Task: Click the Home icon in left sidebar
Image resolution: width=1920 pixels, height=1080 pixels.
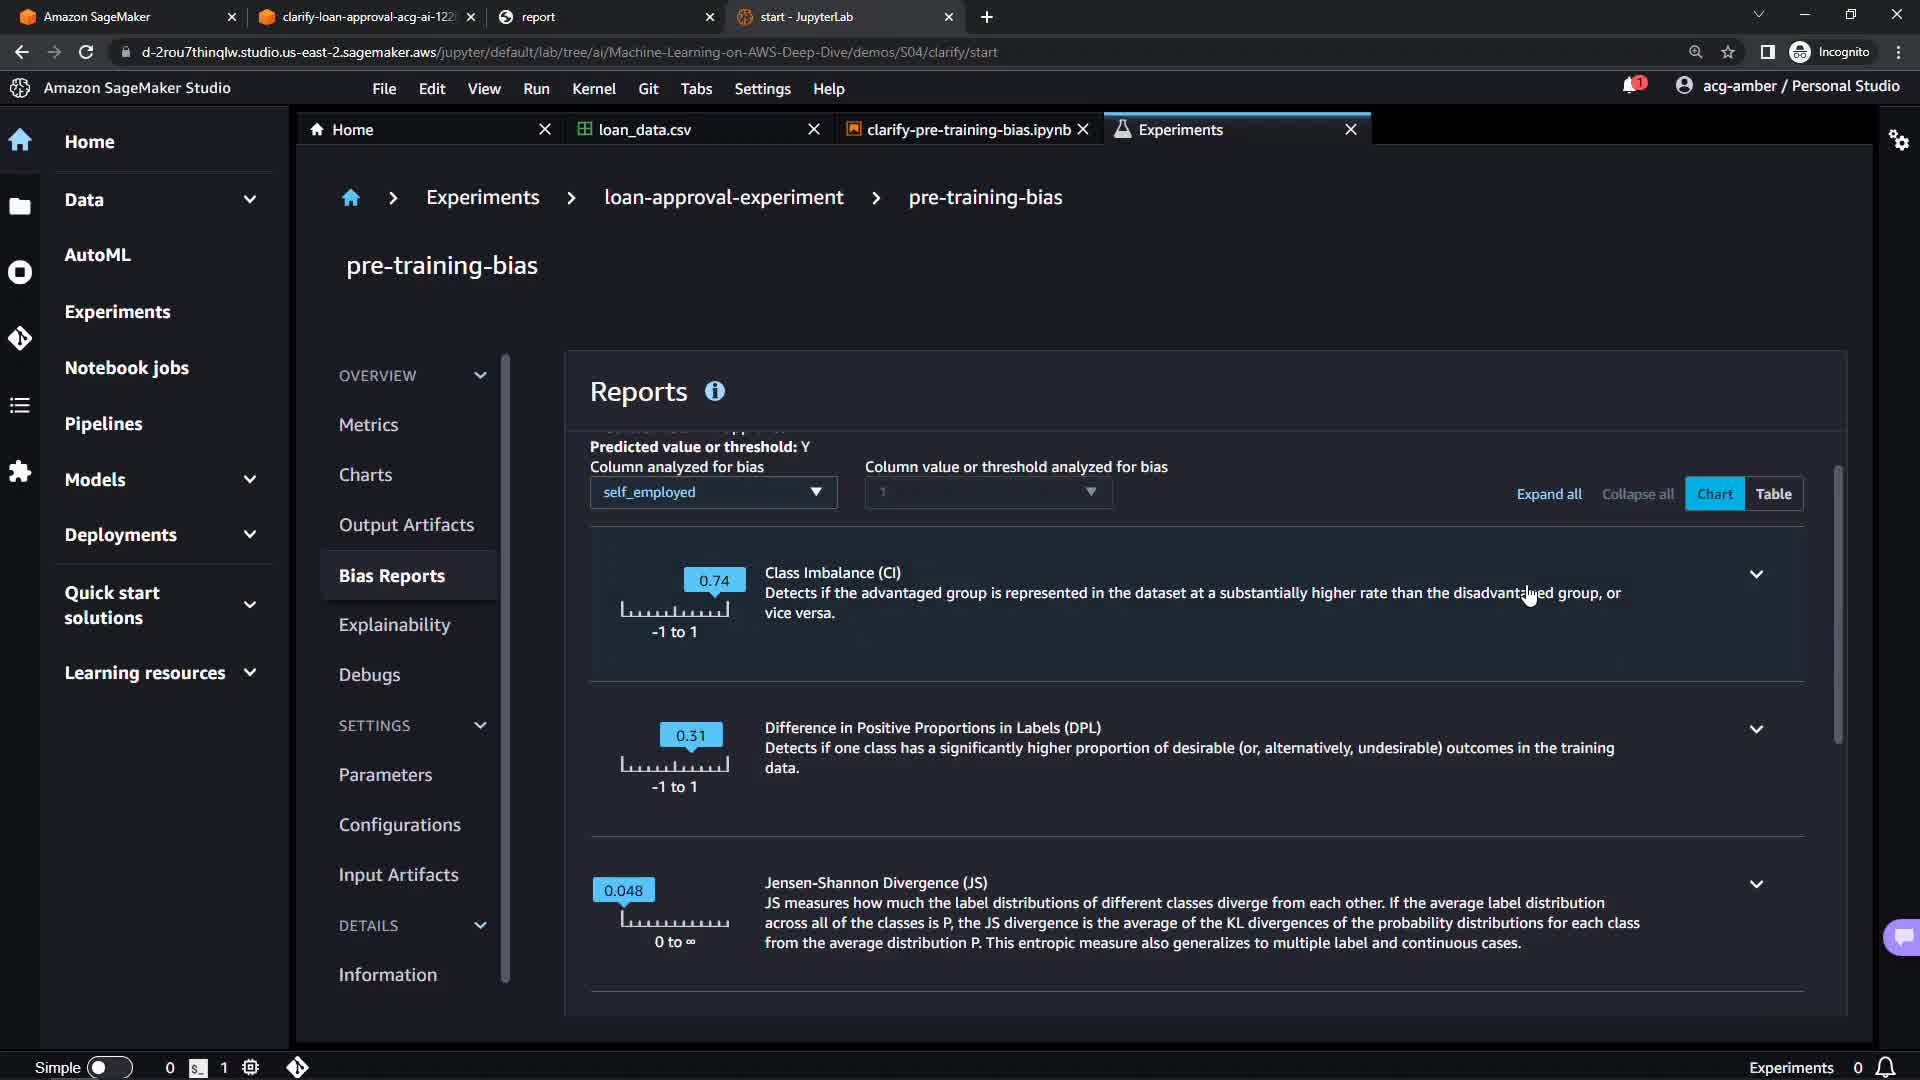Action: 20,141
